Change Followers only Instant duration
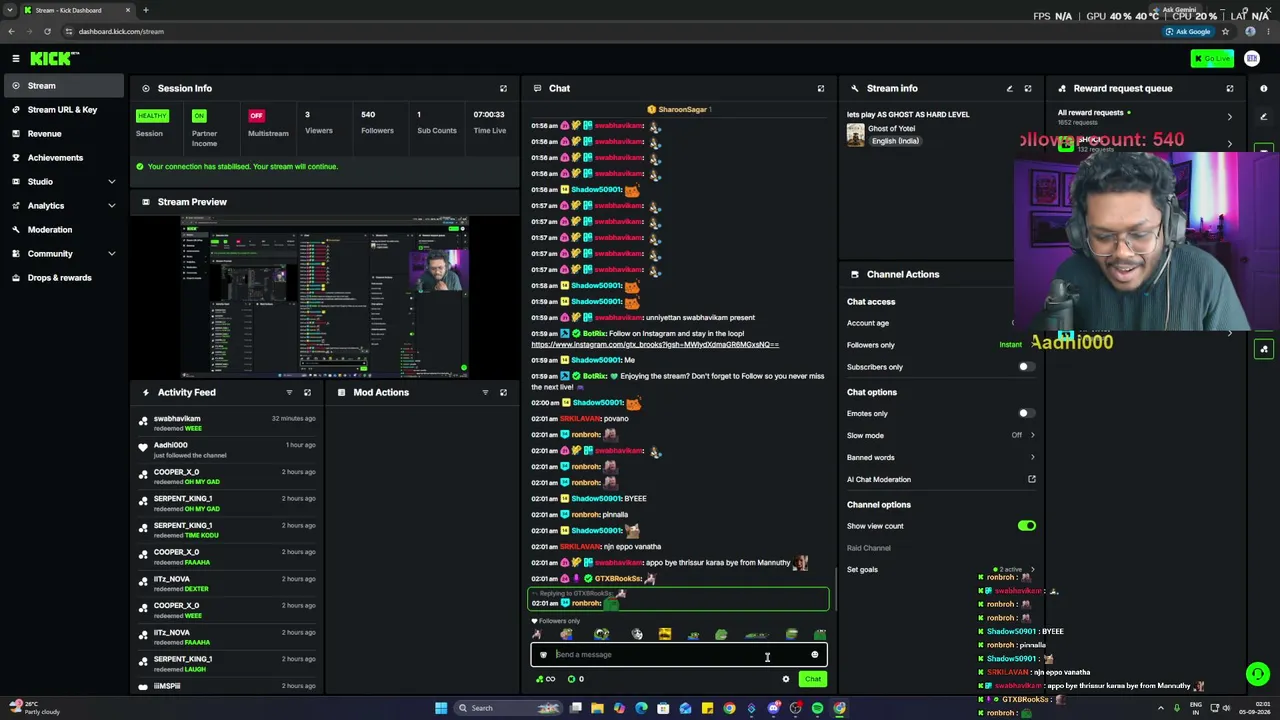 pyautogui.click(x=1010, y=345)
